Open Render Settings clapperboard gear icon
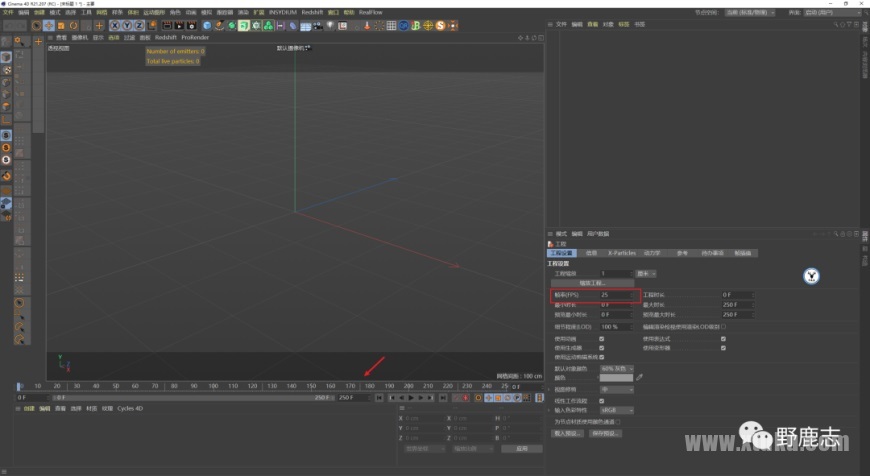 coord(191,26)
